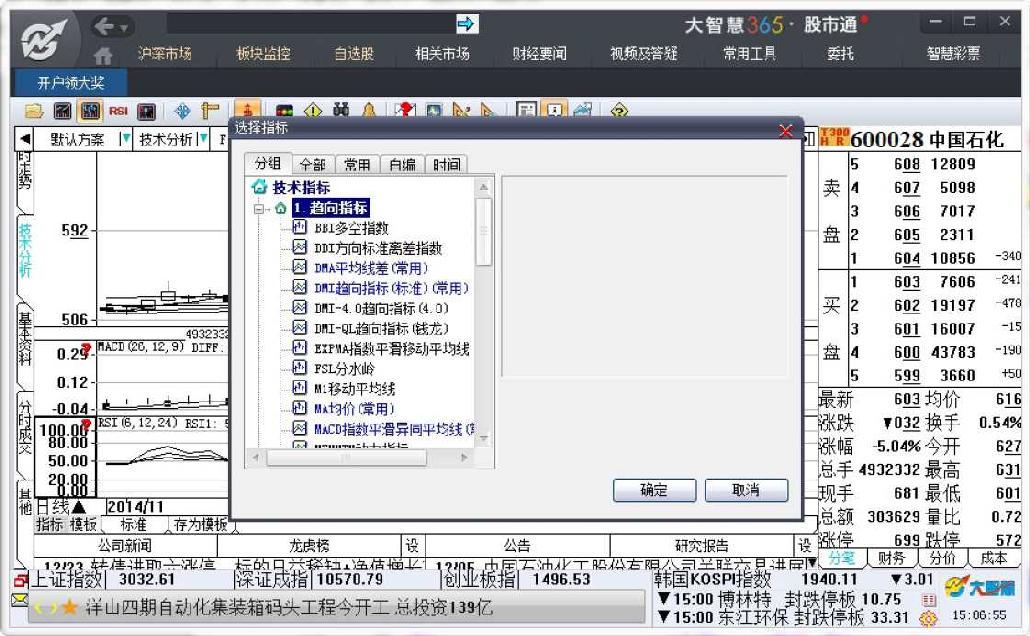1030x636 pixels.
Task: Open the 财务 tab under quote panel
Action: click(x=891, y=558)
